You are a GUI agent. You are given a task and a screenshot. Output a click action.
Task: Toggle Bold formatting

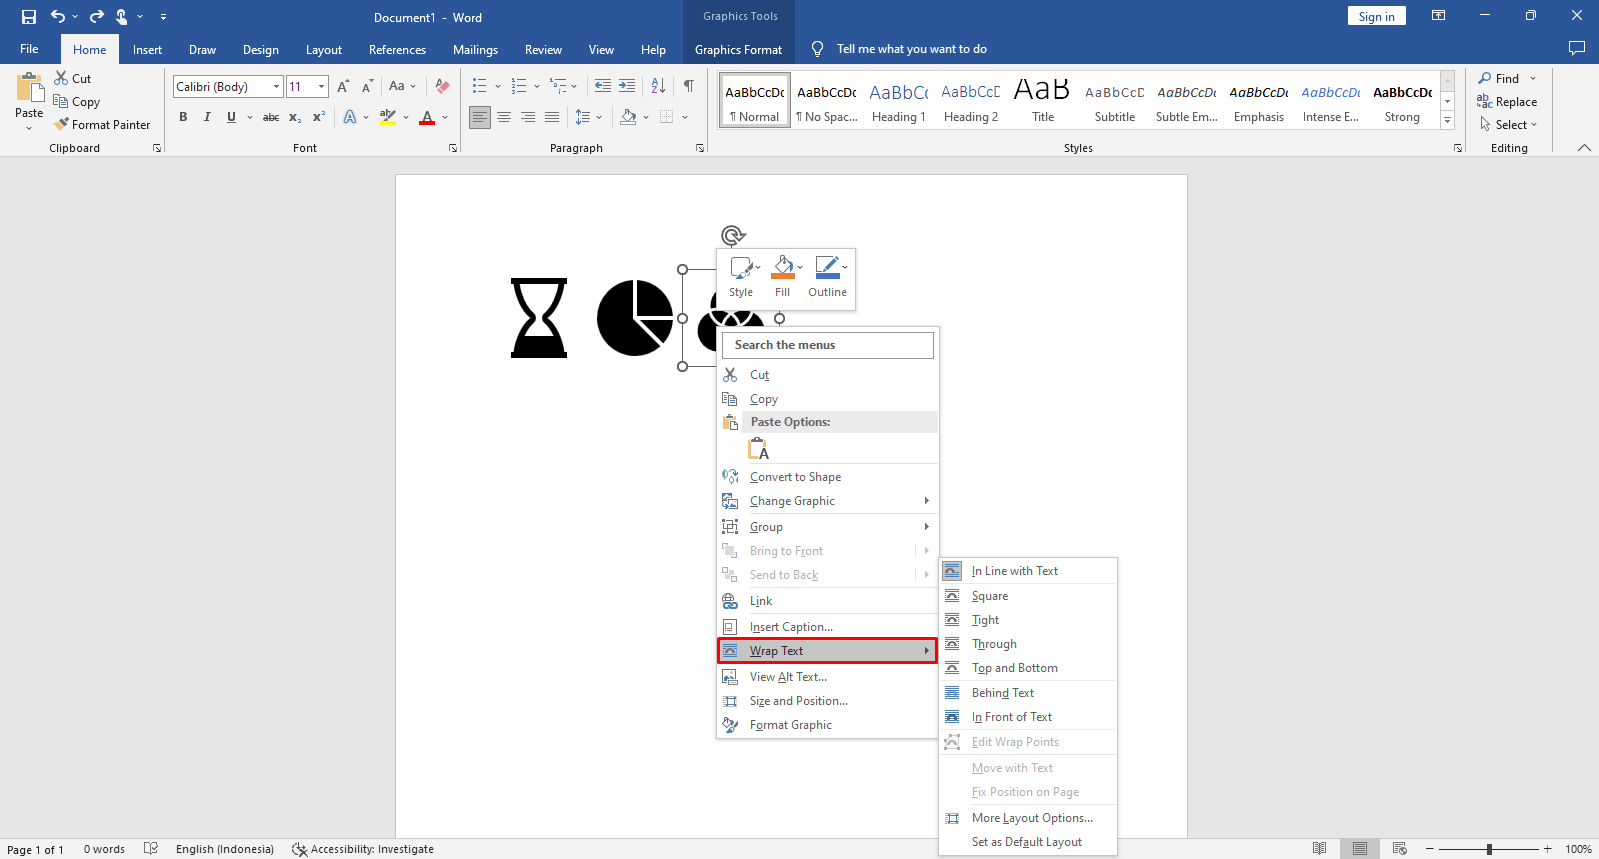point(183,117)
